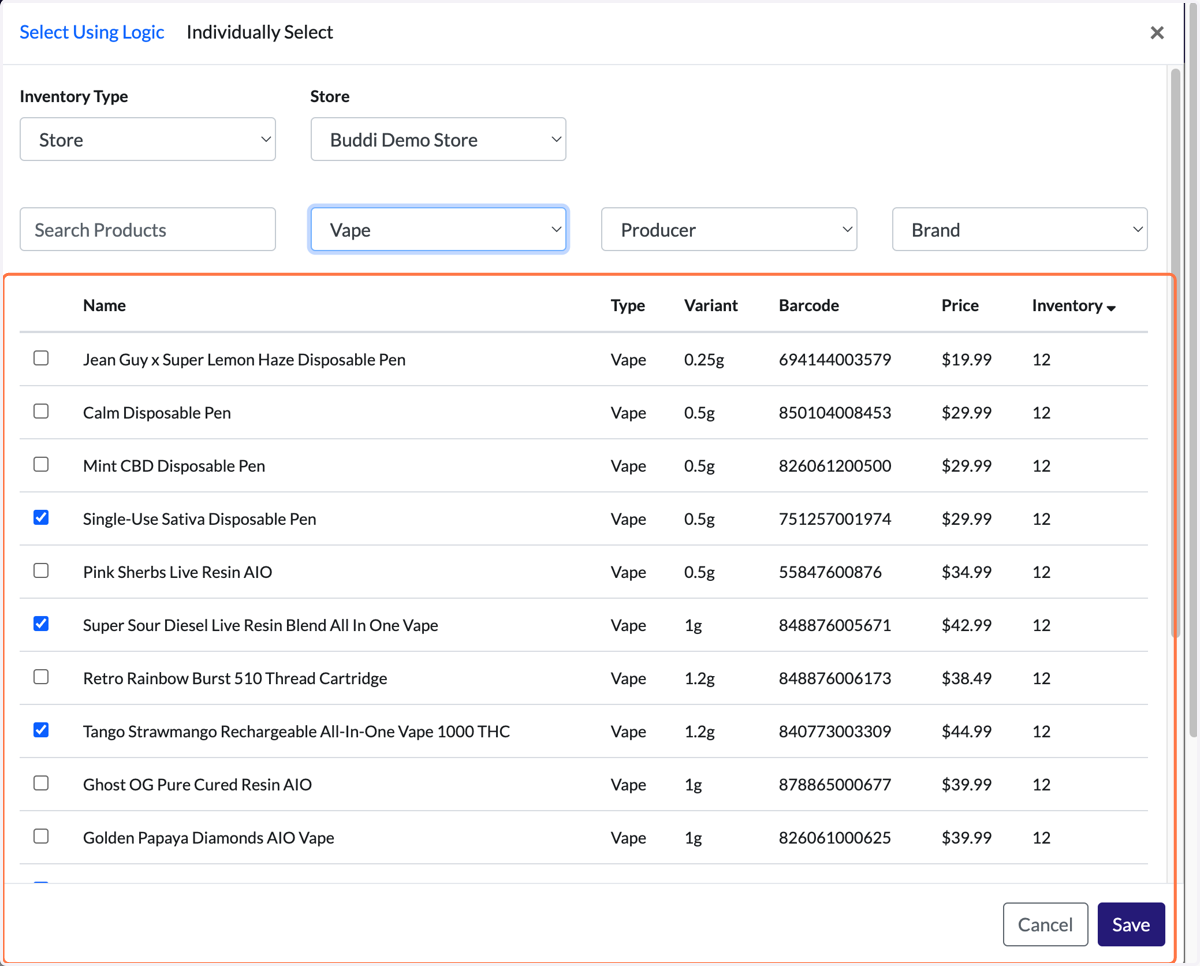The image size is (1200, 966).
Task: Click Retro Rainbow Burst 510 Thread Cartridge name
Action: click(x=235, y=678)
